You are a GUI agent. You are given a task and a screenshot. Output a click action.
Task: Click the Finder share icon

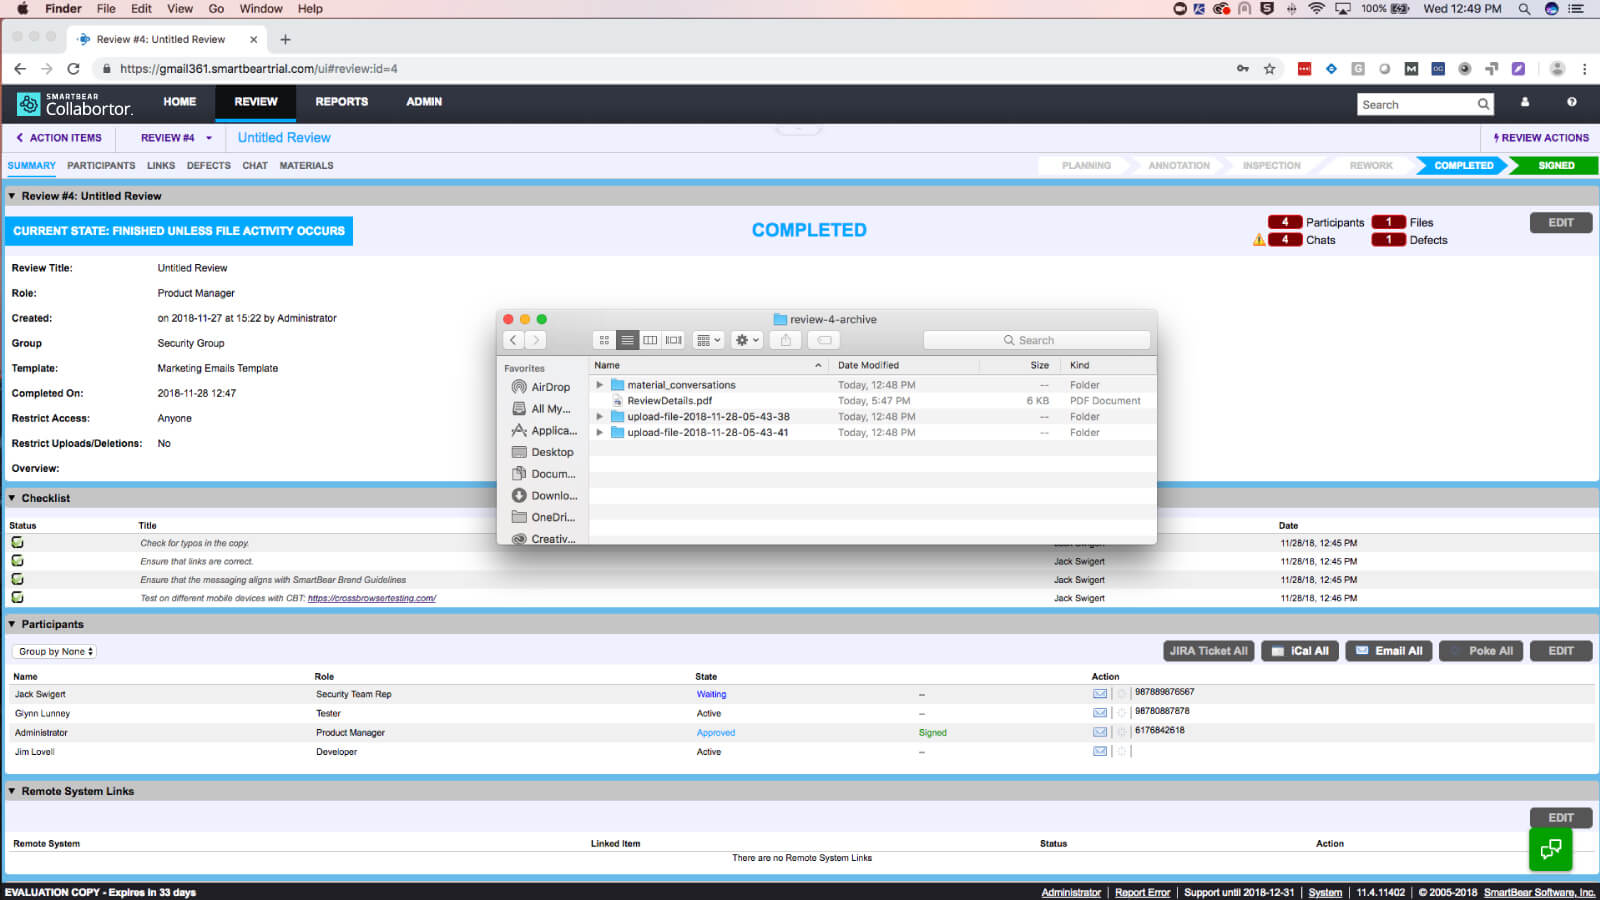tap(786, 340)
